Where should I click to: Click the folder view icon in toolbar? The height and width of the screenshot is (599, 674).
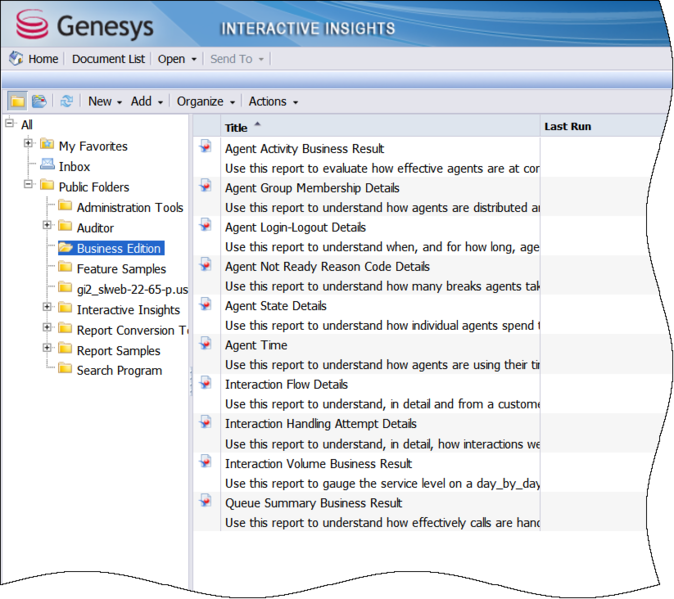tap(17, 101)
